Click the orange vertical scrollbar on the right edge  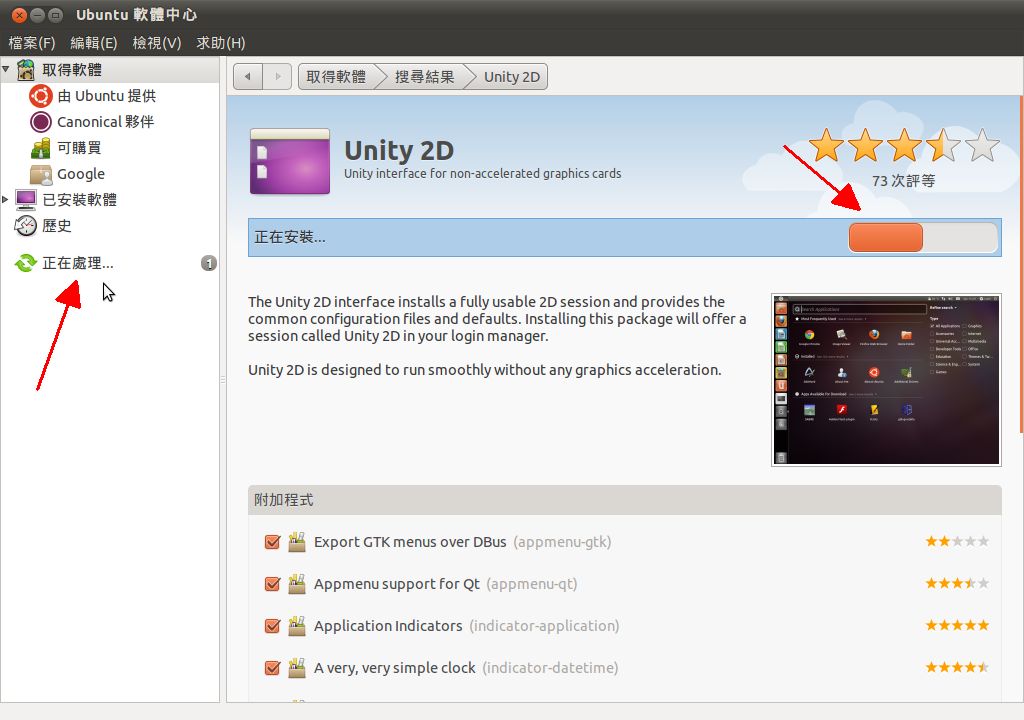tap(1021, 265)
